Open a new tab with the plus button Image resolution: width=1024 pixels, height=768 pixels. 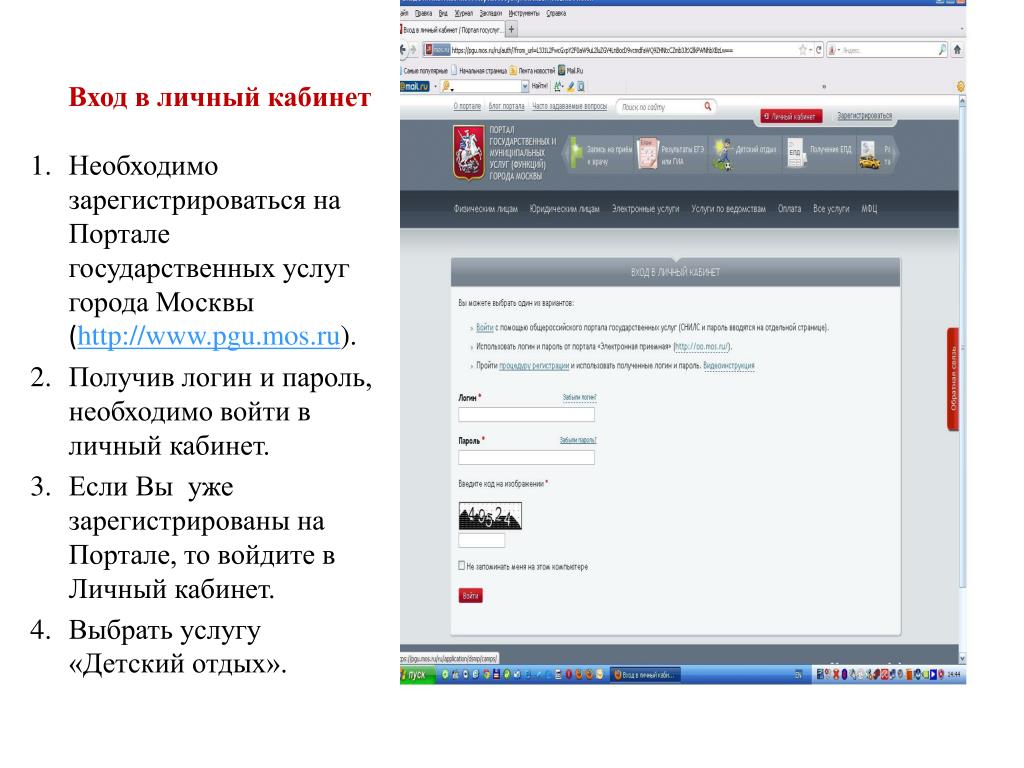point(512,29)
